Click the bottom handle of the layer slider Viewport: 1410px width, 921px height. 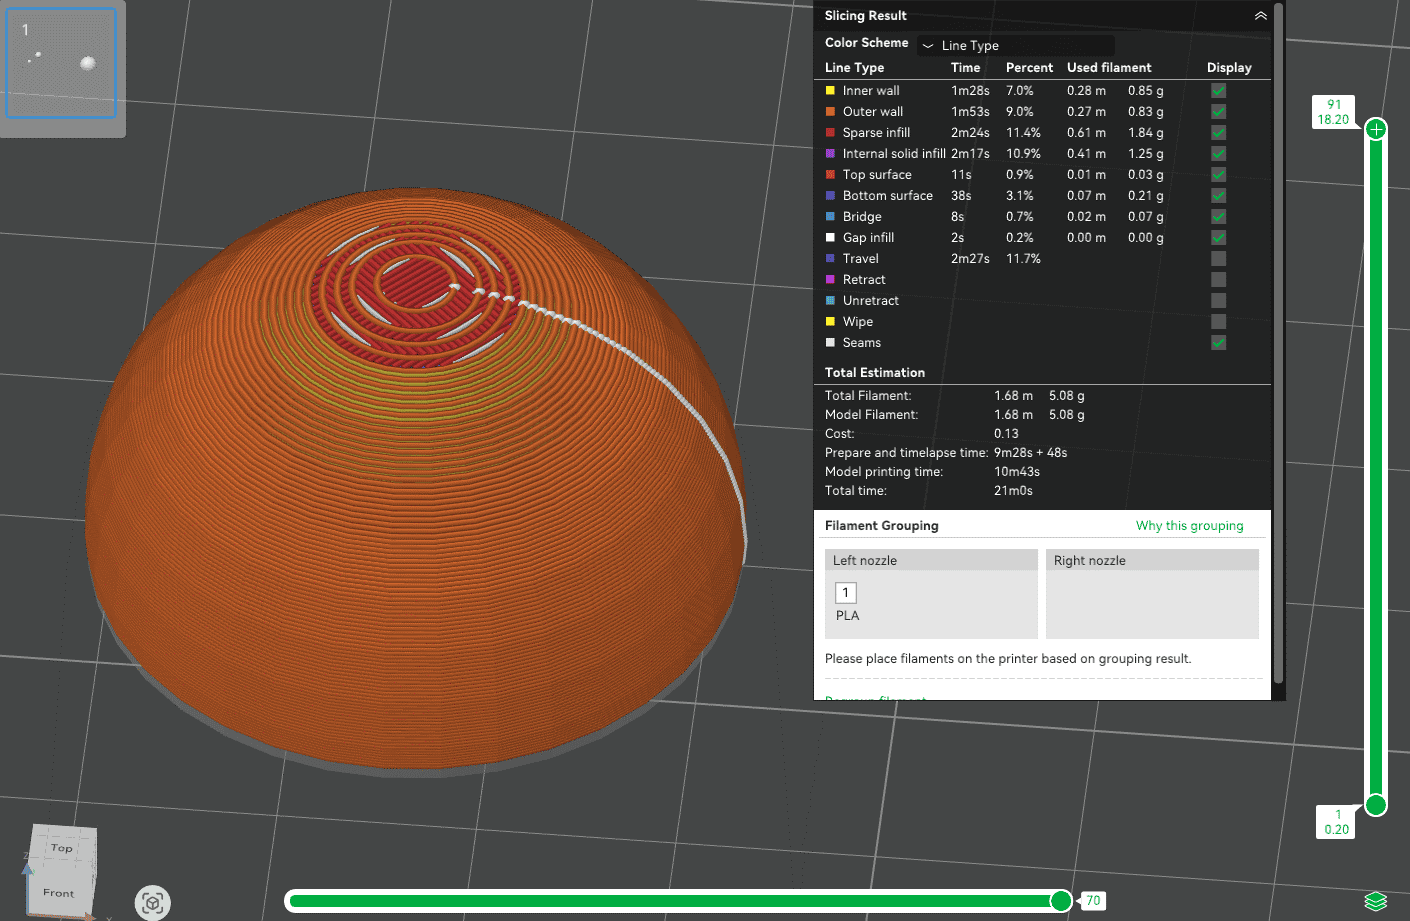point(1376,805)
